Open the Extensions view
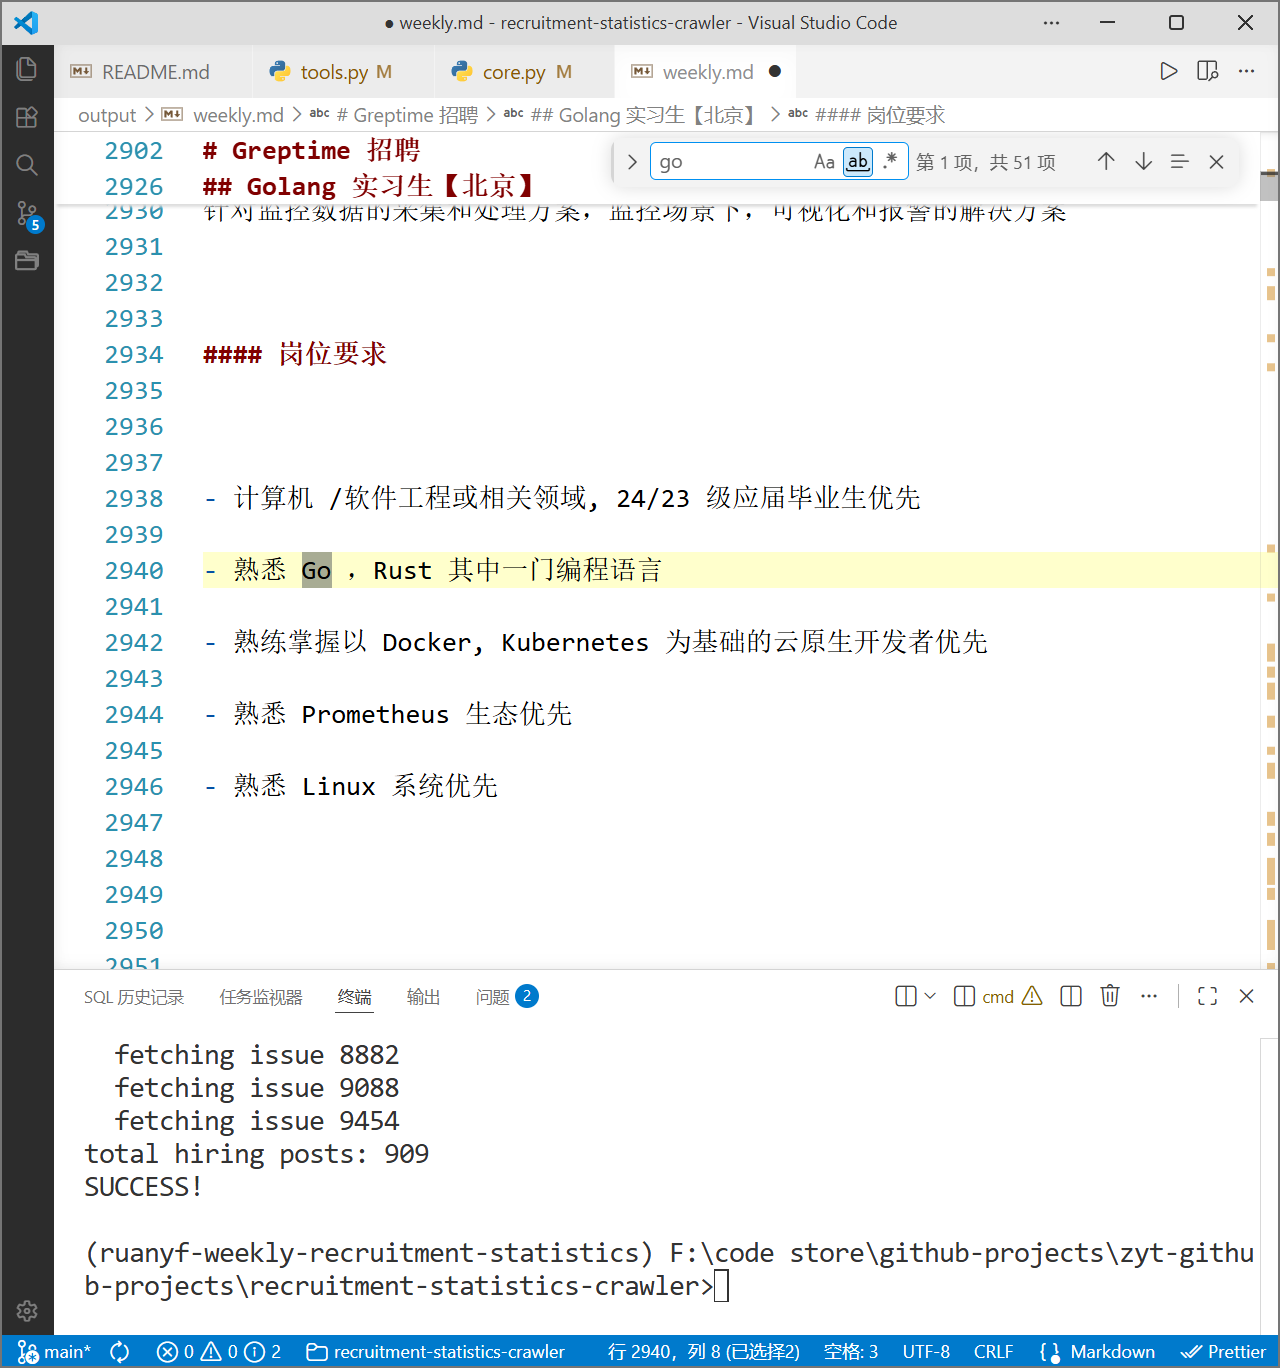Image resolution: width=1280 pixels, height=1368 pixels. tap(27, 117)
